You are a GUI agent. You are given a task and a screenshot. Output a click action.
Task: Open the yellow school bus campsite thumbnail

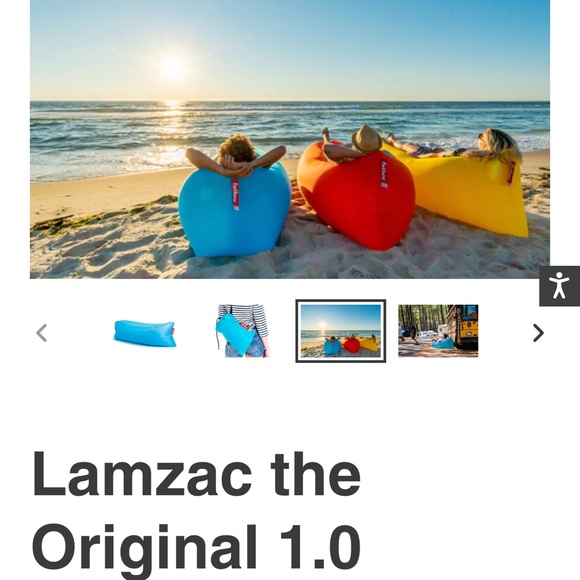[438, 331]
